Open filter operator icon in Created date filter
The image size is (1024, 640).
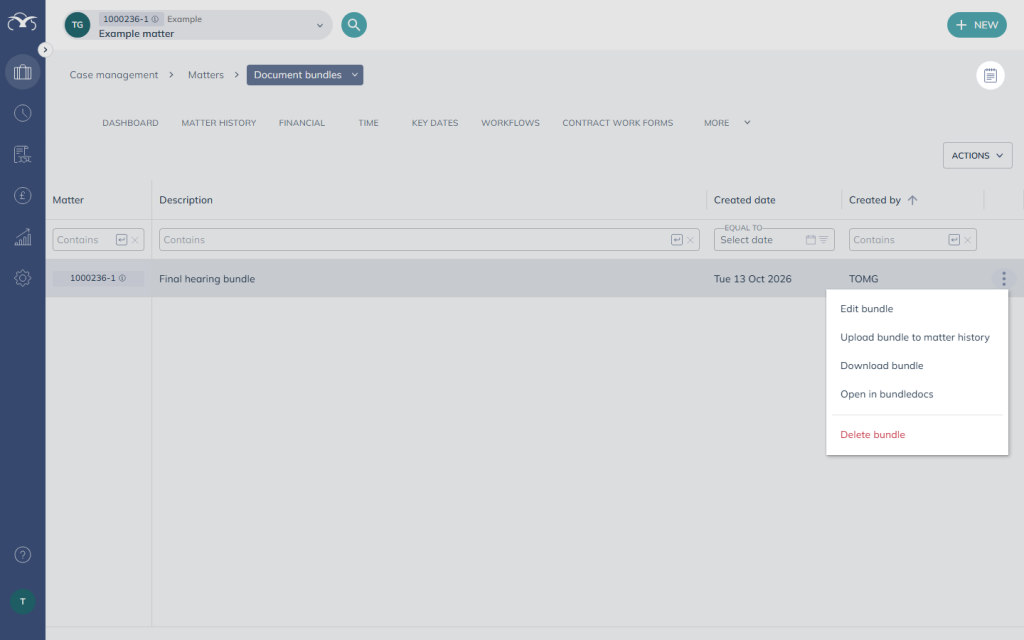pos(824,240)
